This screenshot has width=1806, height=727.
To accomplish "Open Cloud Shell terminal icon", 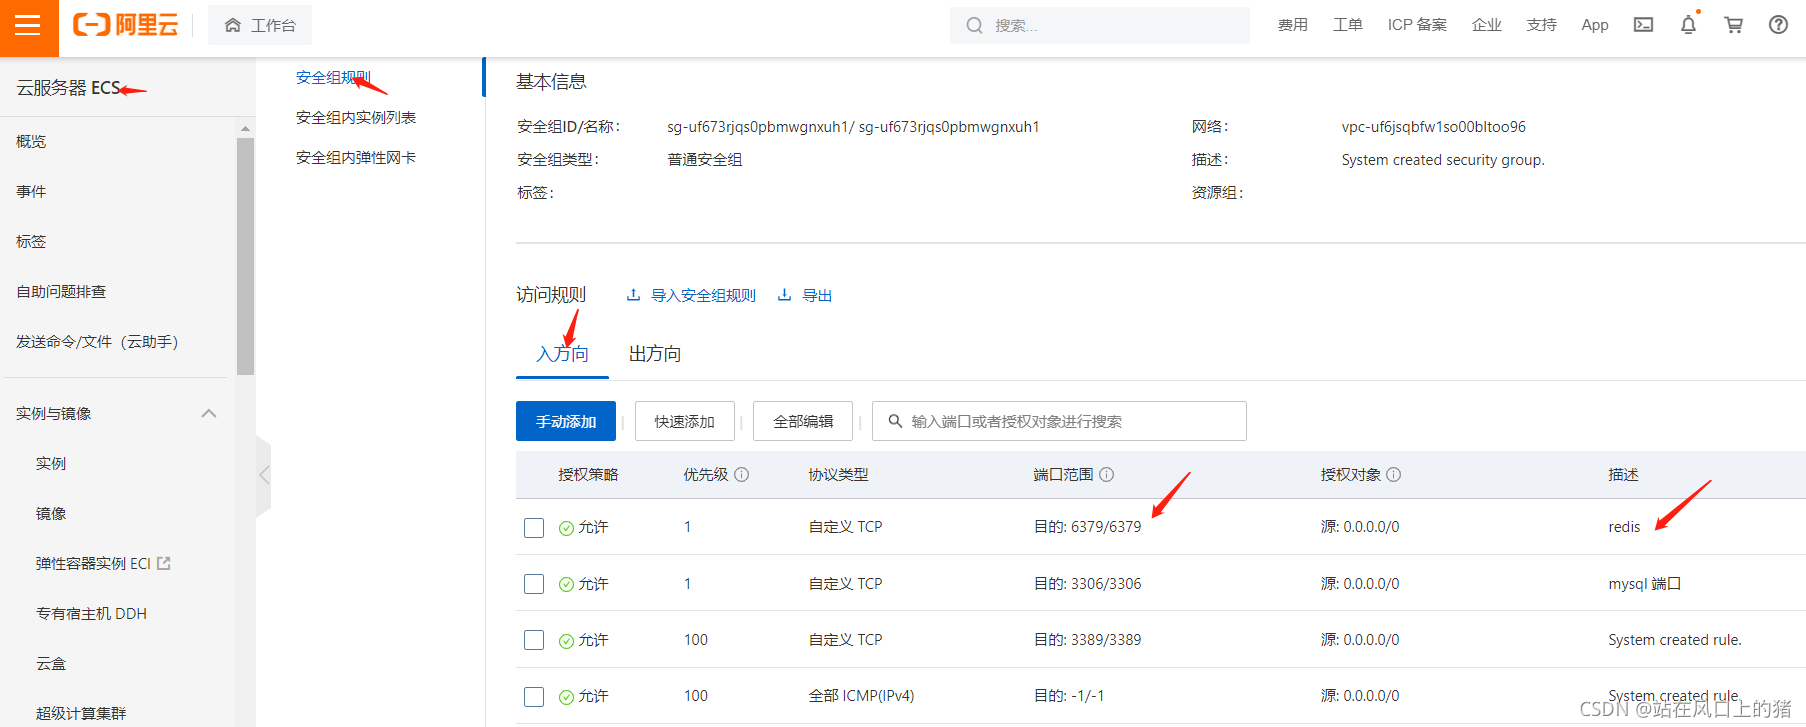I will 1643,25.
